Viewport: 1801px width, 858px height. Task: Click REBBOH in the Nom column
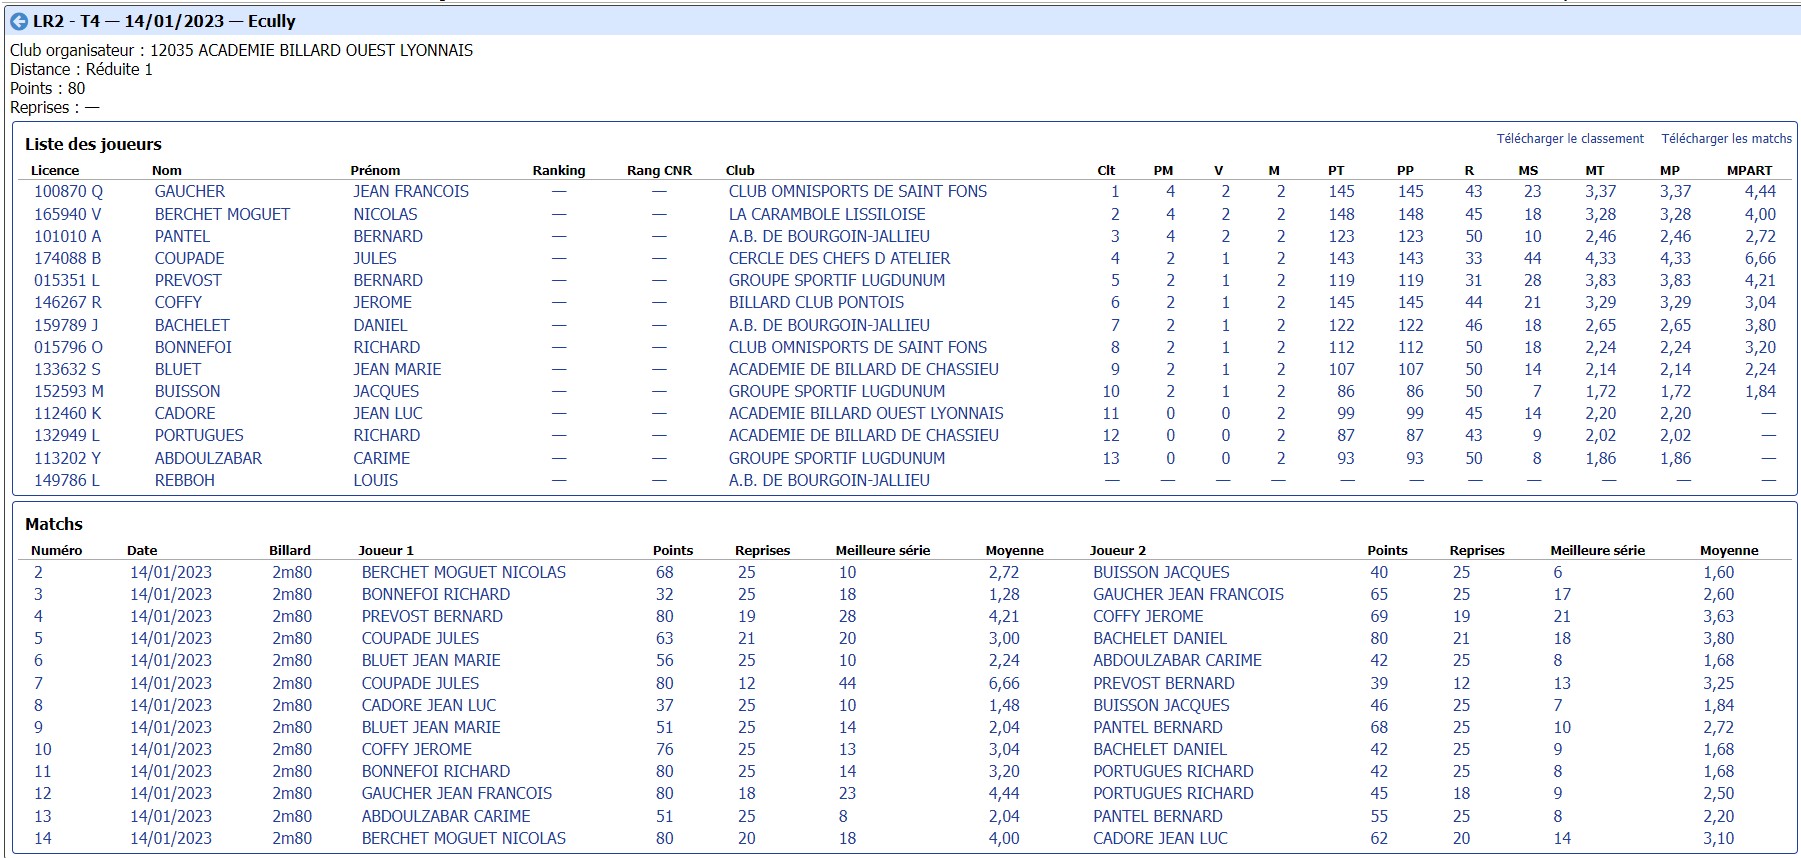click(185, 480)
